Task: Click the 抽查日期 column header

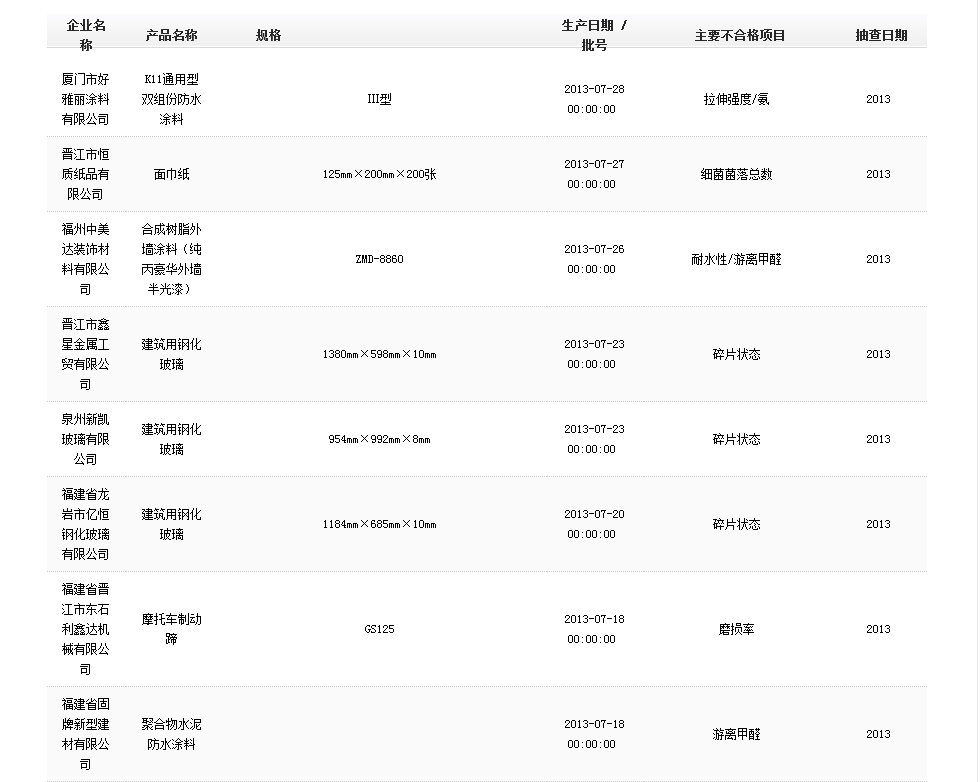Action: [x=881, y=35]
